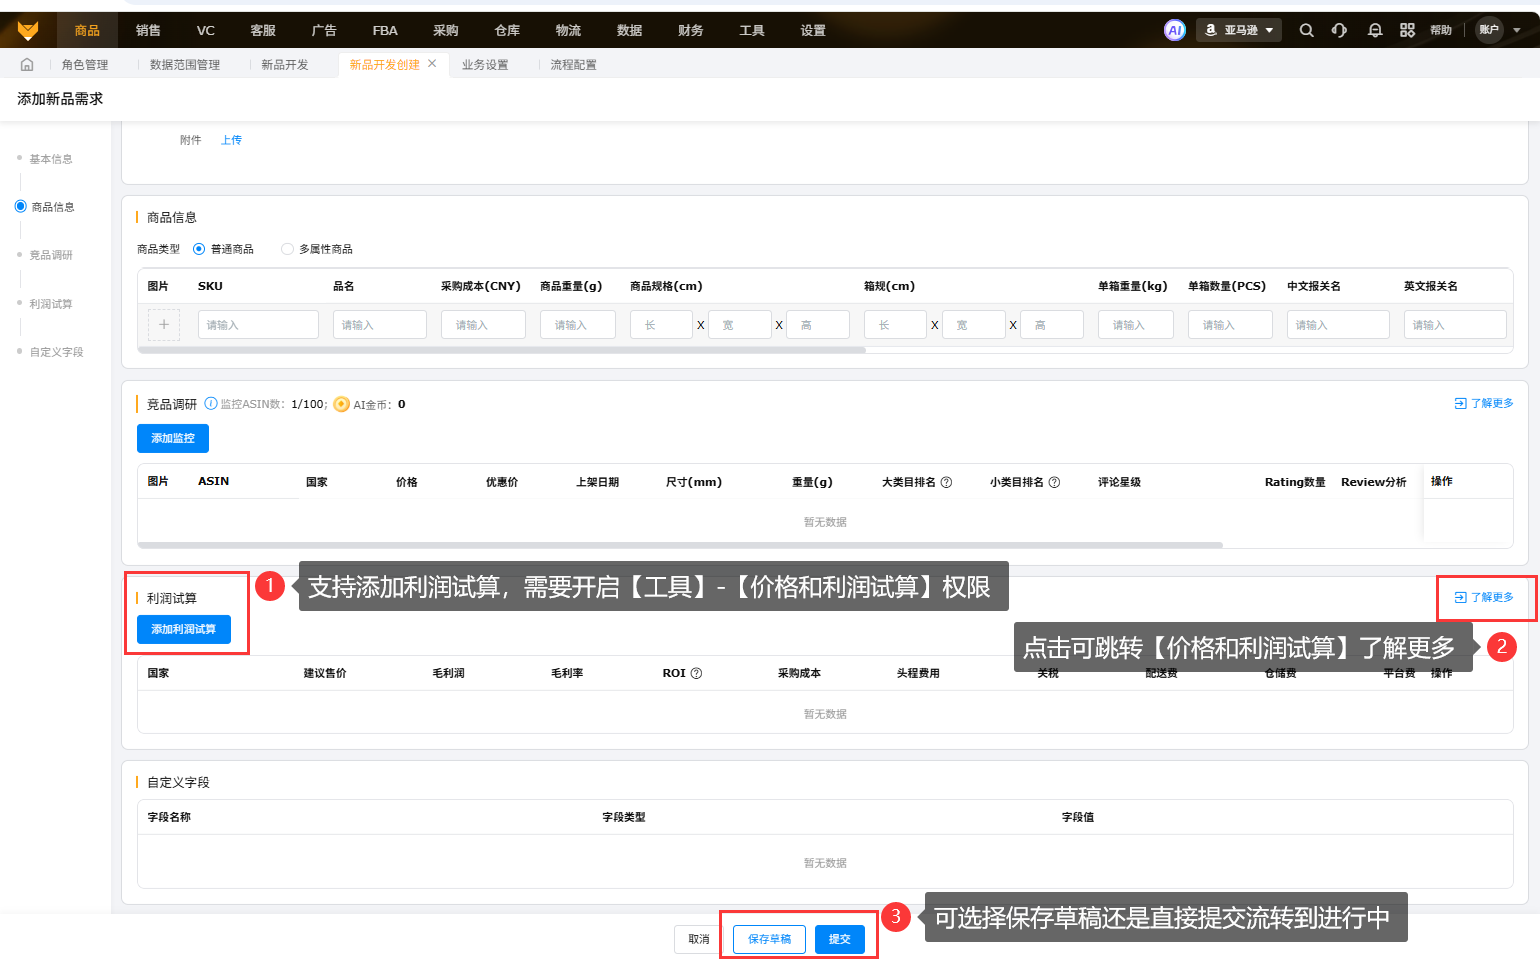Close the 新品开发创建 tab
The width and height of the screenshot is (1540, 962).
(x=432, y=64)
